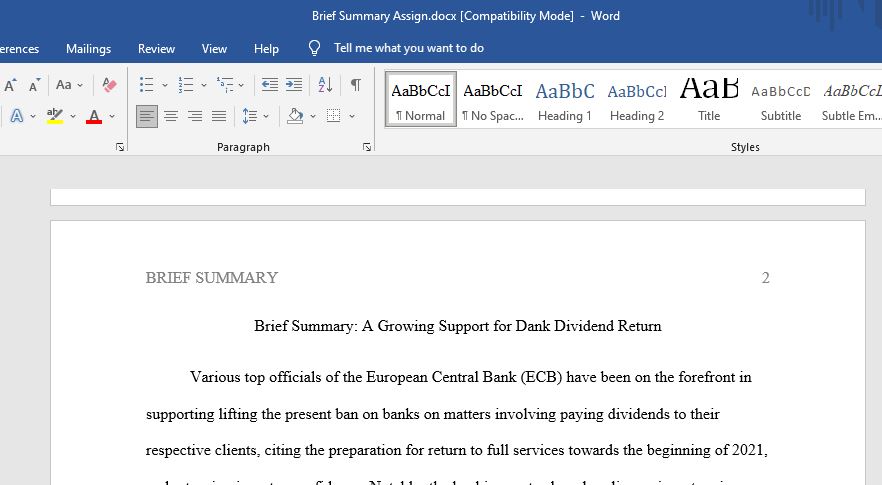The height and width of the screenshot is (485, 882).
Task: Decrease paragraph indent
Action: [270, 85]
